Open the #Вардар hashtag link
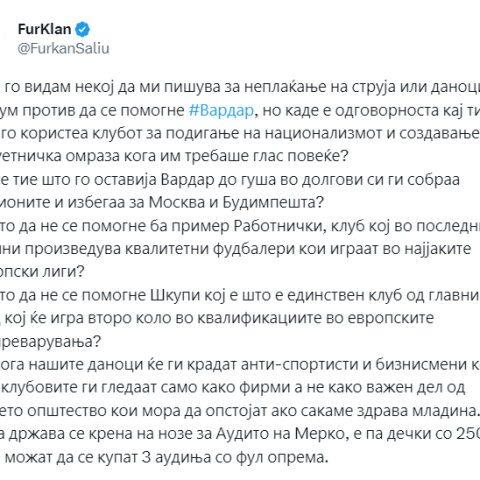Viewport: 480px width, 480px height. [221, 110]
